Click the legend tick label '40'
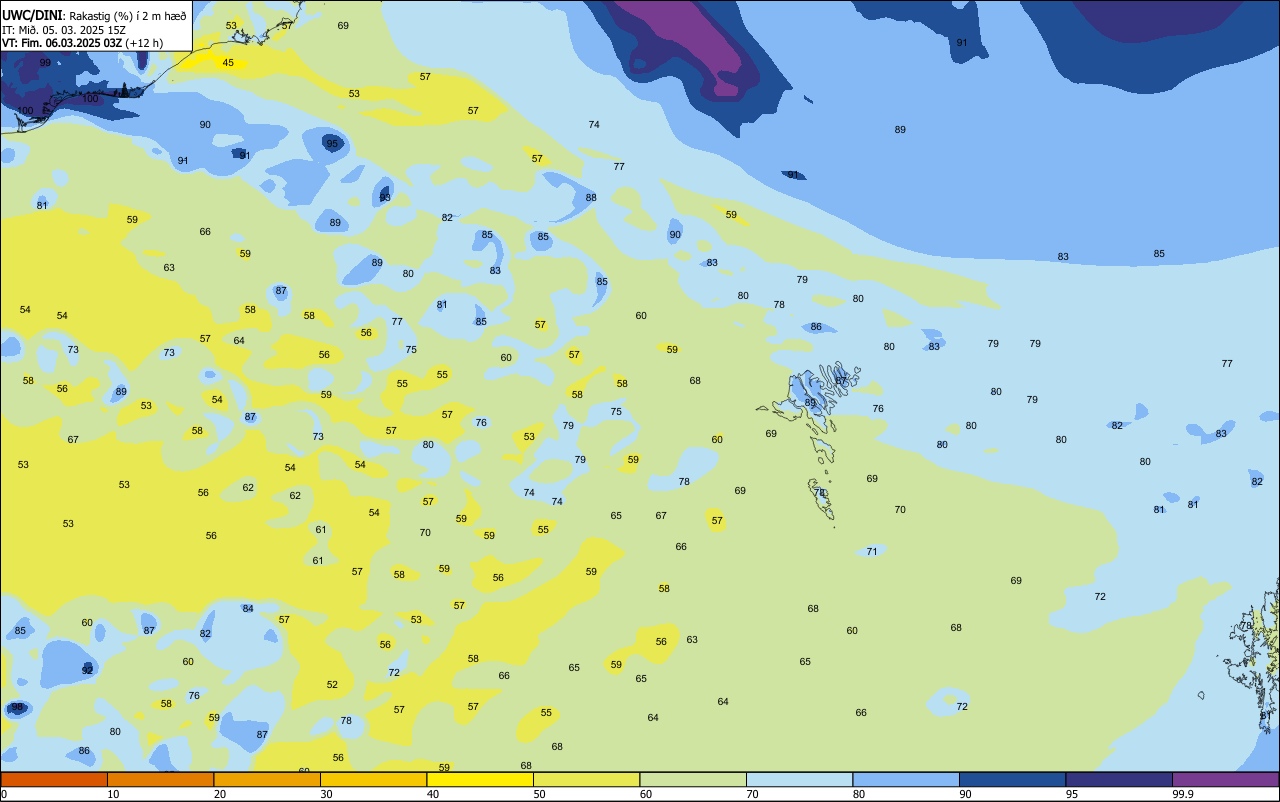The image size is (1280, 802). pos(433,794)
